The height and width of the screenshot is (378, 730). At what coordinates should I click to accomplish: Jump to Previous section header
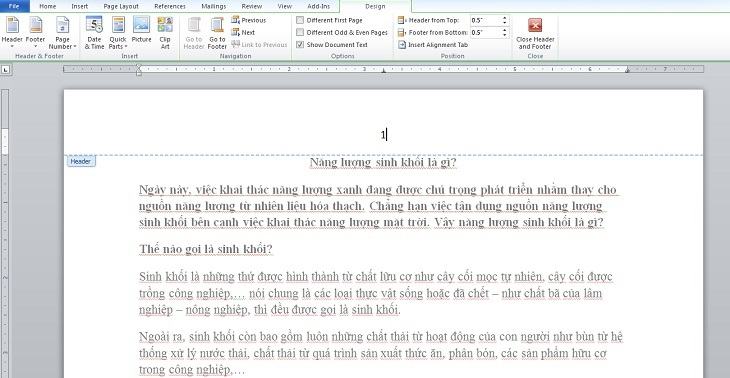(x=249, y=20)
